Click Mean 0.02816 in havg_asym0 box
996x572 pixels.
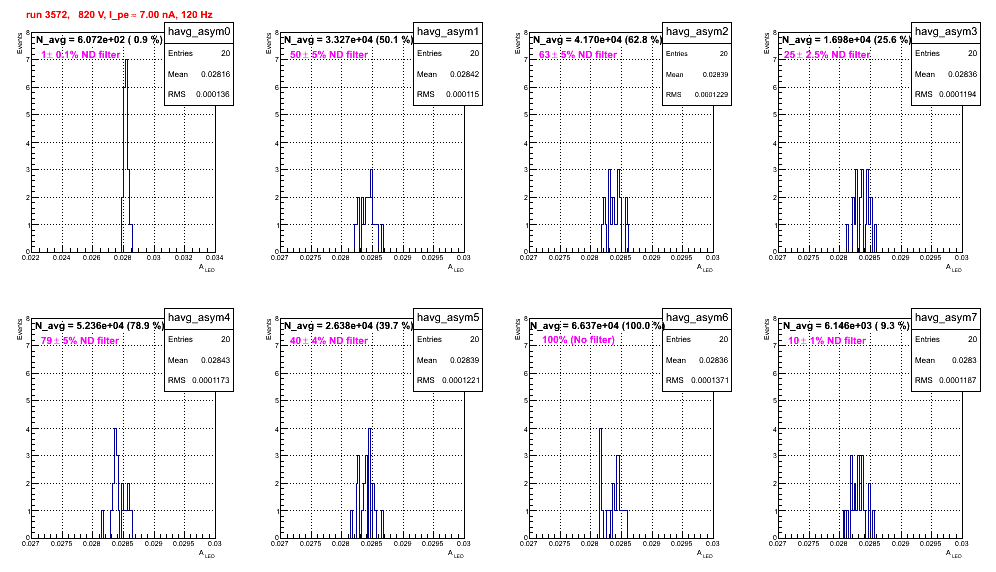coord(199,74)
